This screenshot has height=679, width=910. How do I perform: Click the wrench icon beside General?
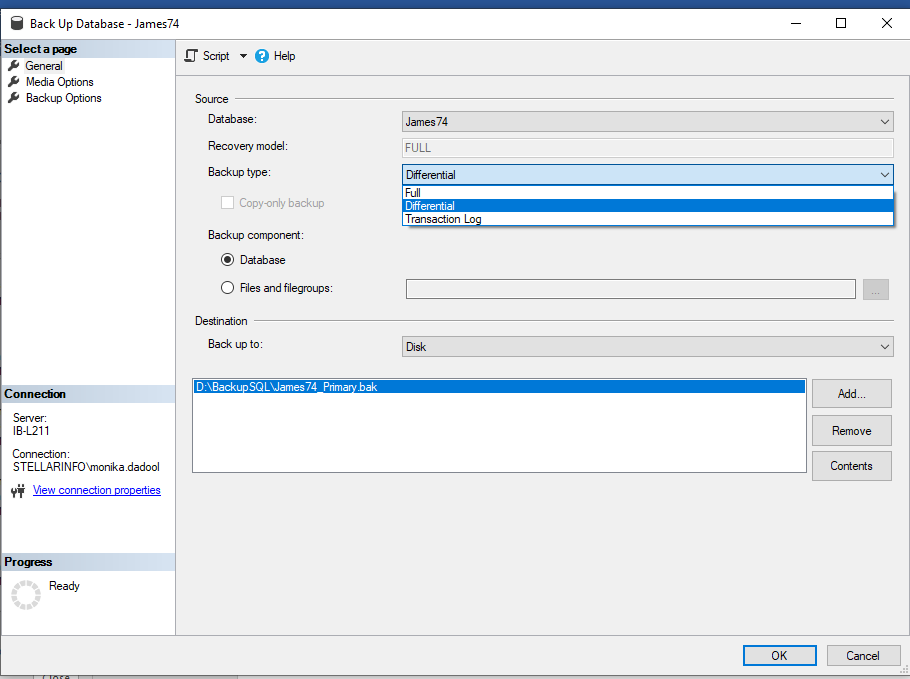coord(13,66)
